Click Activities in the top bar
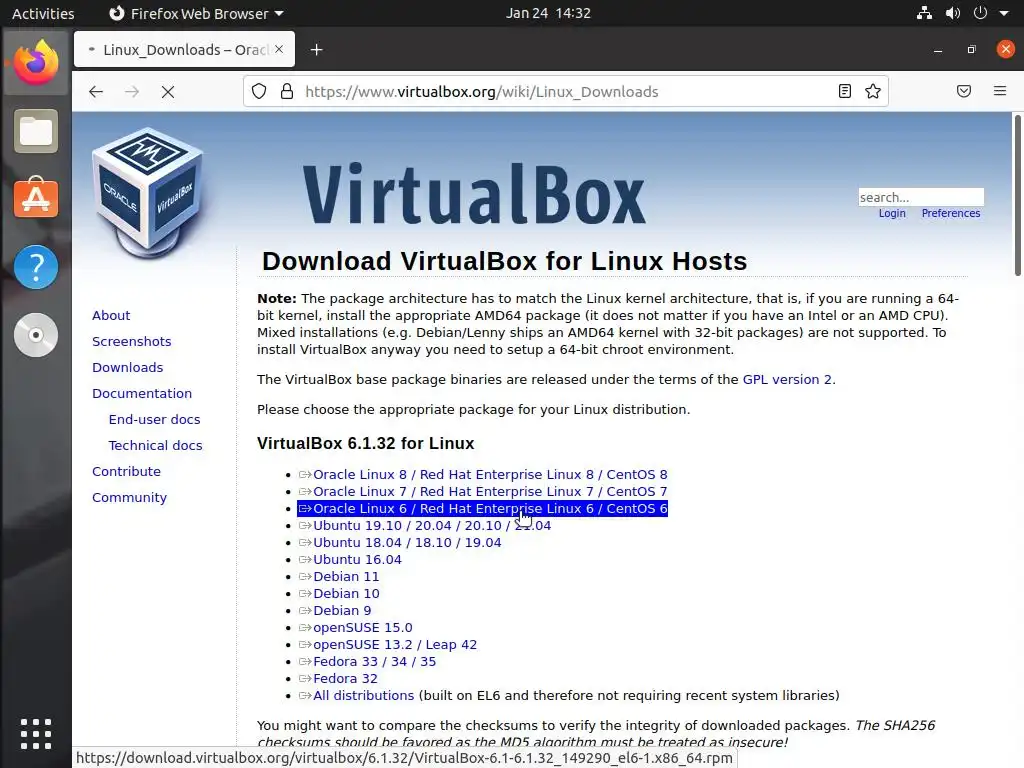 point(43,14)
